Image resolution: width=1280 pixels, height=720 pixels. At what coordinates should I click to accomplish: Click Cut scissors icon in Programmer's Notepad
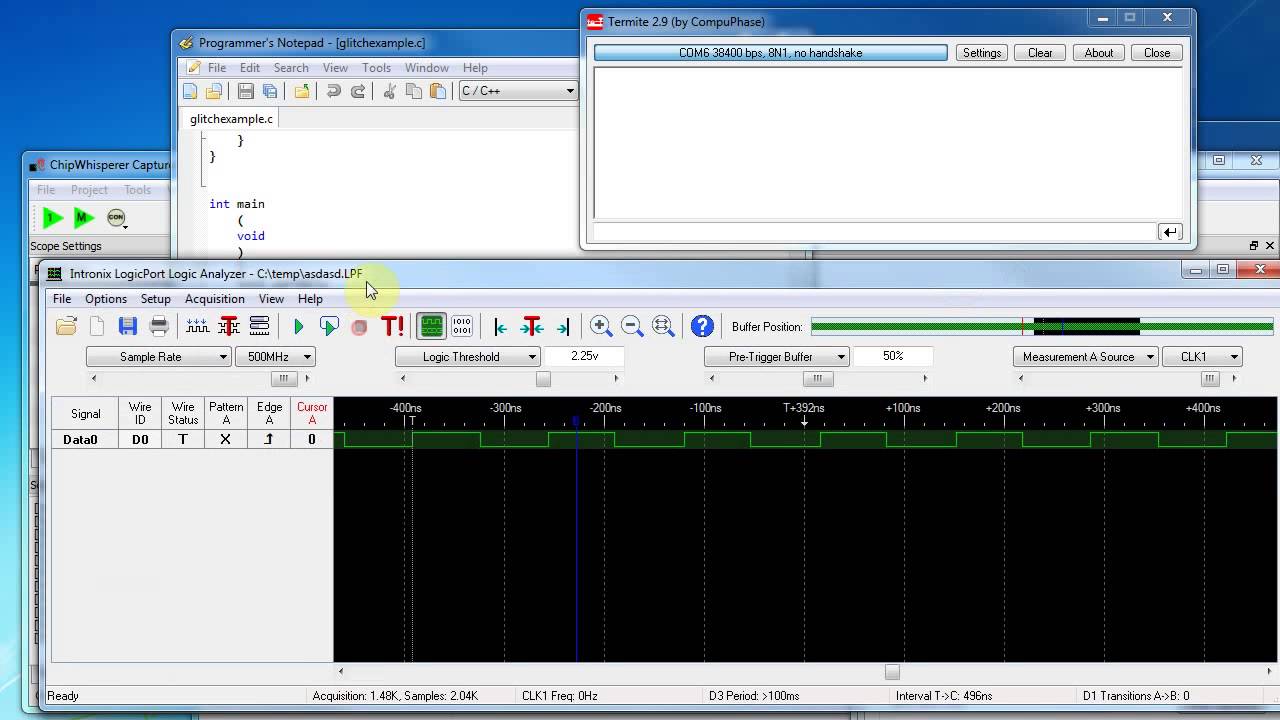coord(389,91)
